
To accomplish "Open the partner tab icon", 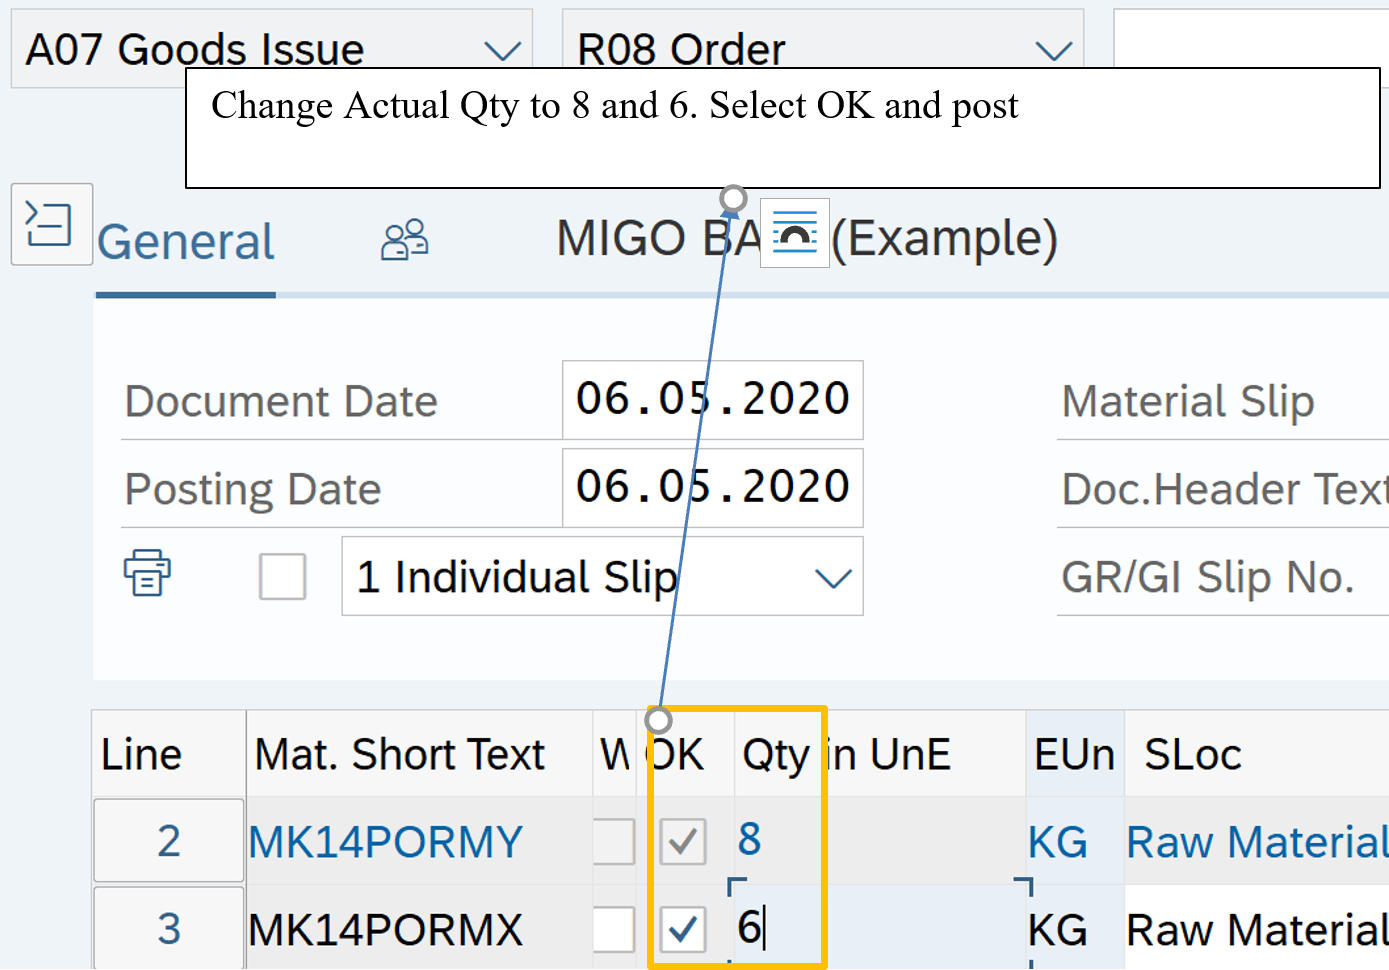I will [404, 241].
